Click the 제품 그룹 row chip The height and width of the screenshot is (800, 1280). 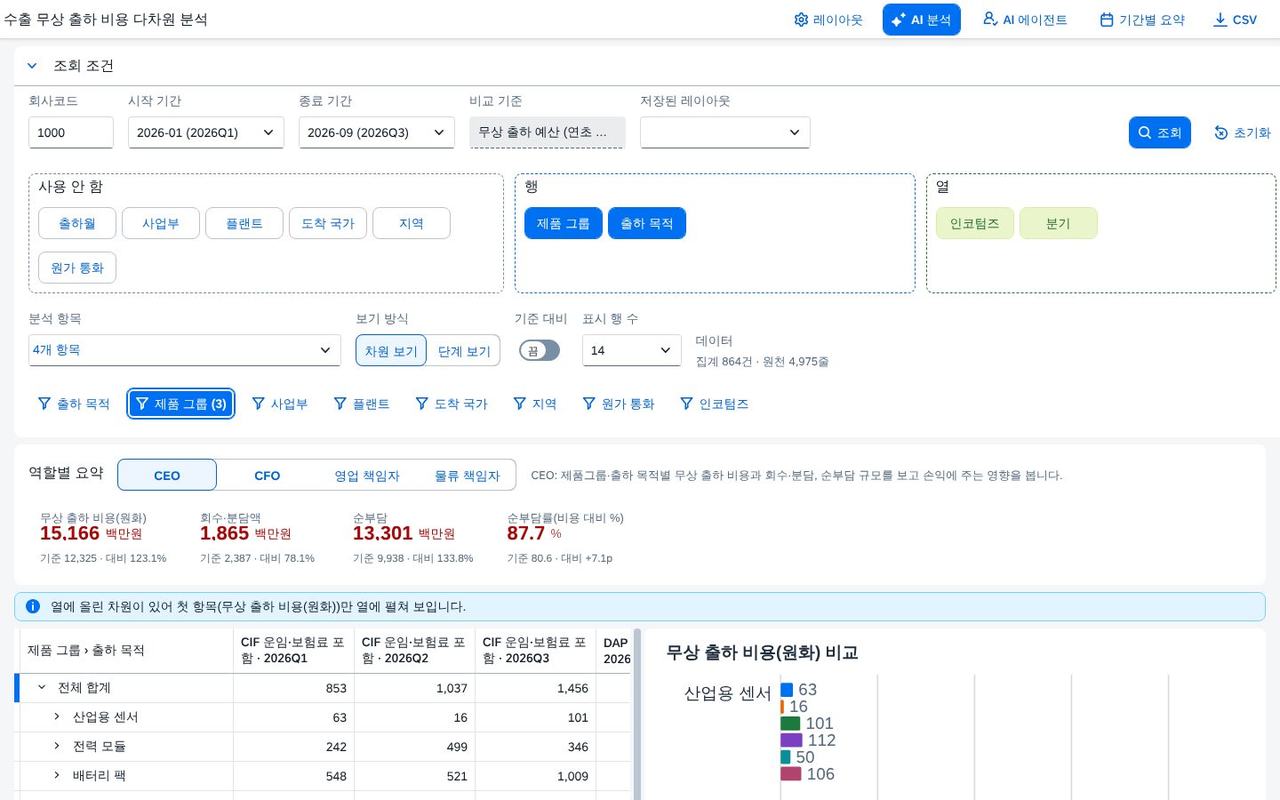click(563, 223)
